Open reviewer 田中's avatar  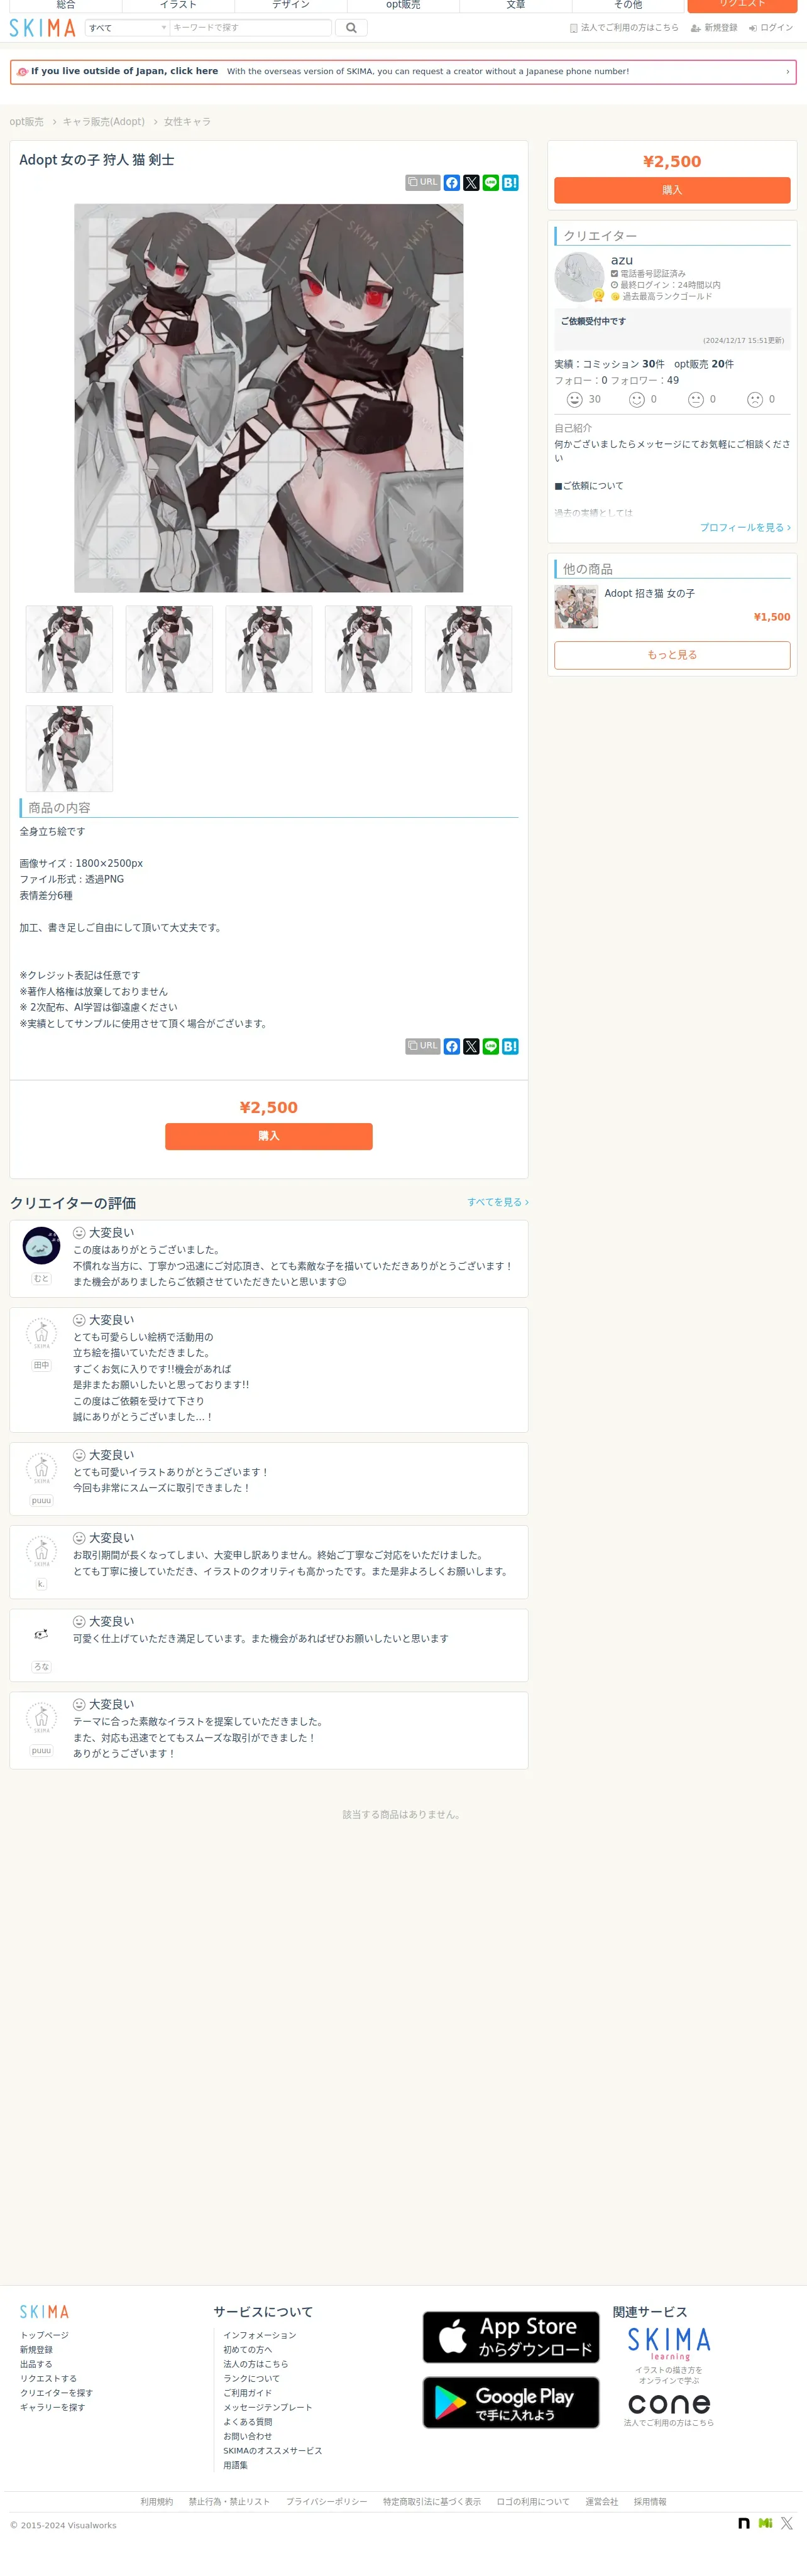pos(41,1333)
